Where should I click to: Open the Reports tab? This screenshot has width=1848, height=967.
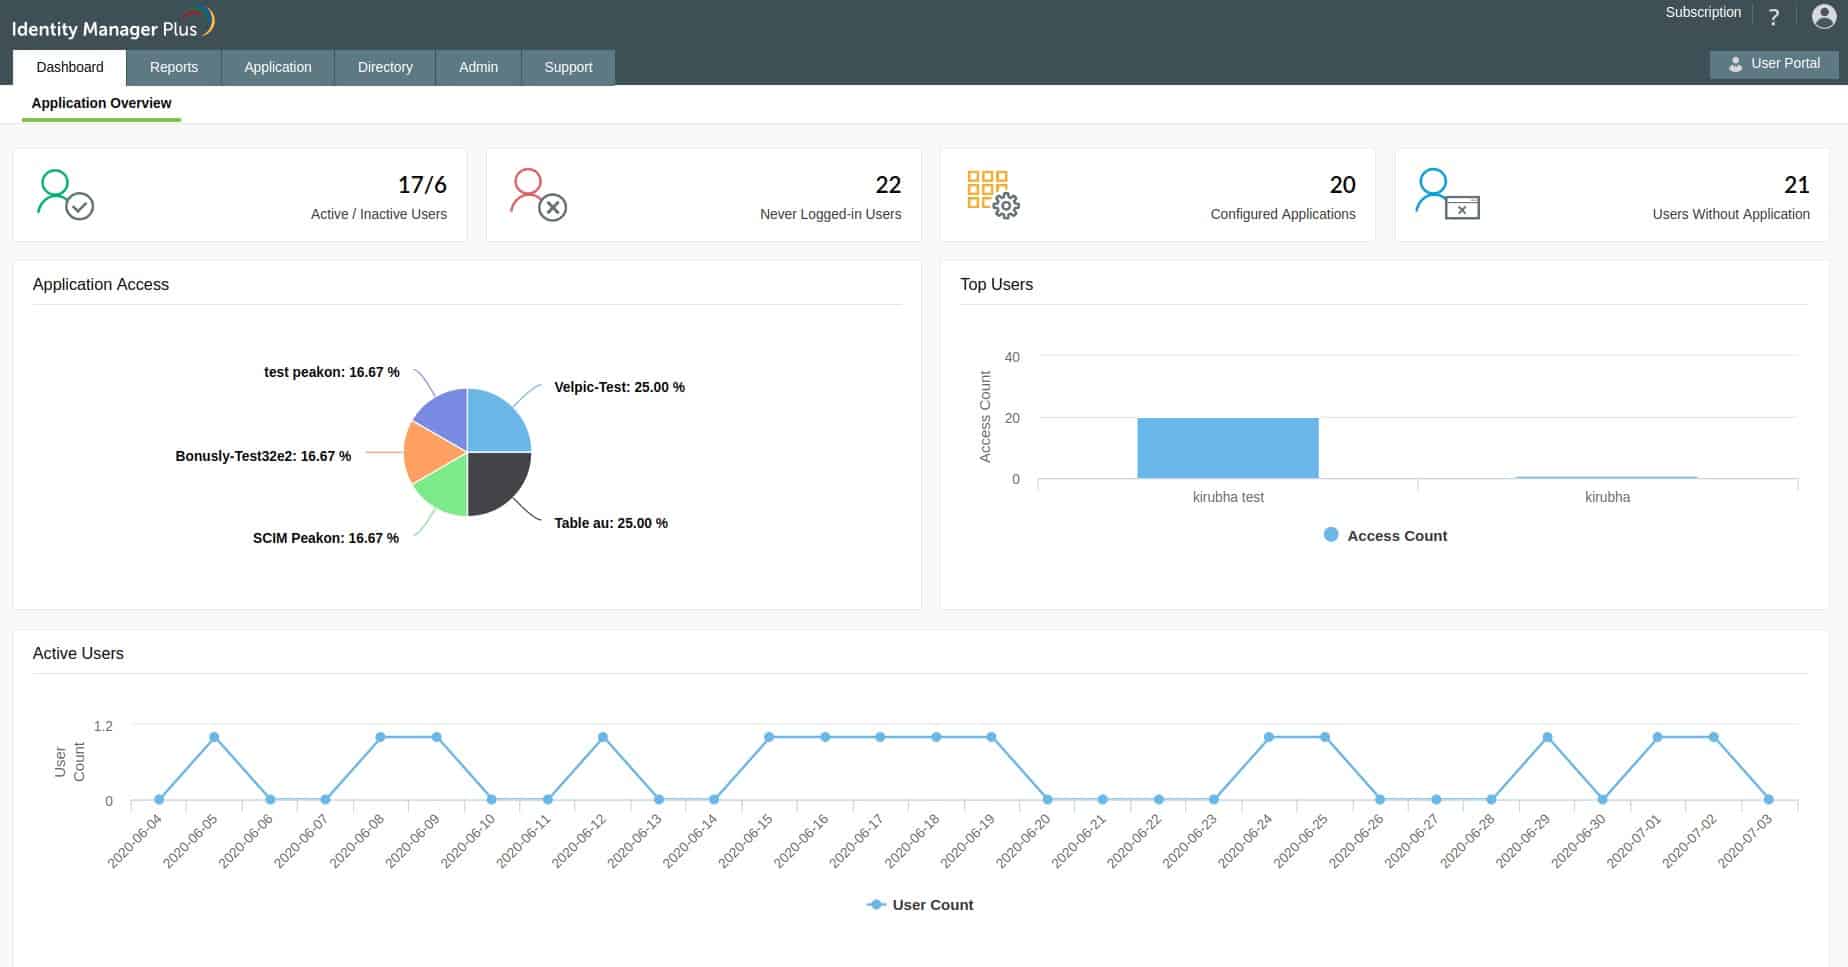[174, 67]
